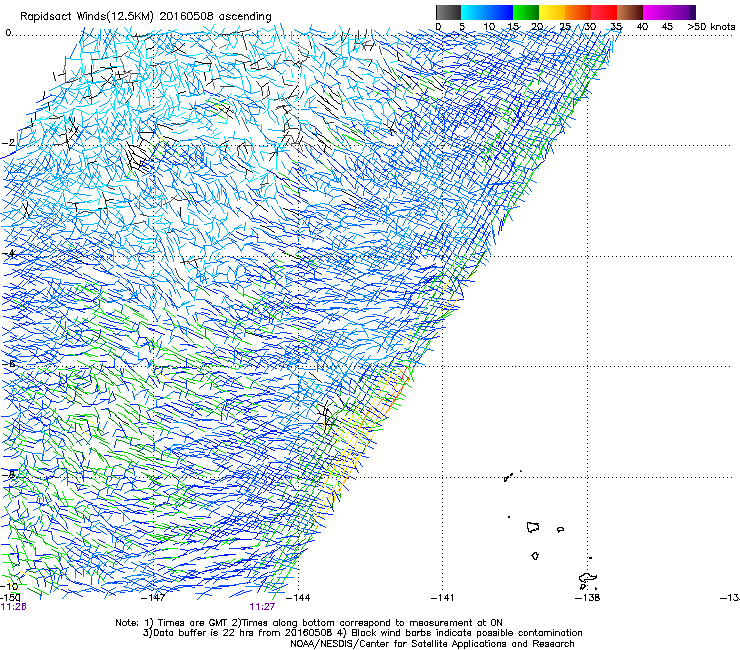Screen dimensions: 740x650
Task: Click the '10' knots legend label
Action: 489,26
